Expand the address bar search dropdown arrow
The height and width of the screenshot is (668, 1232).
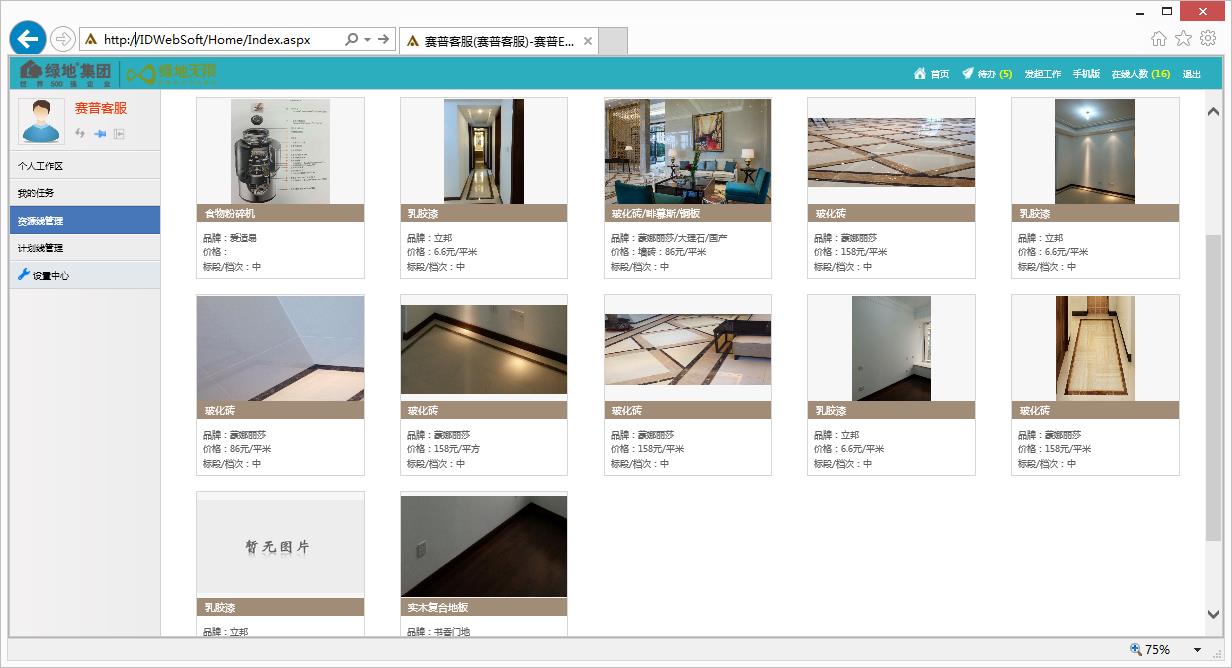367,40
